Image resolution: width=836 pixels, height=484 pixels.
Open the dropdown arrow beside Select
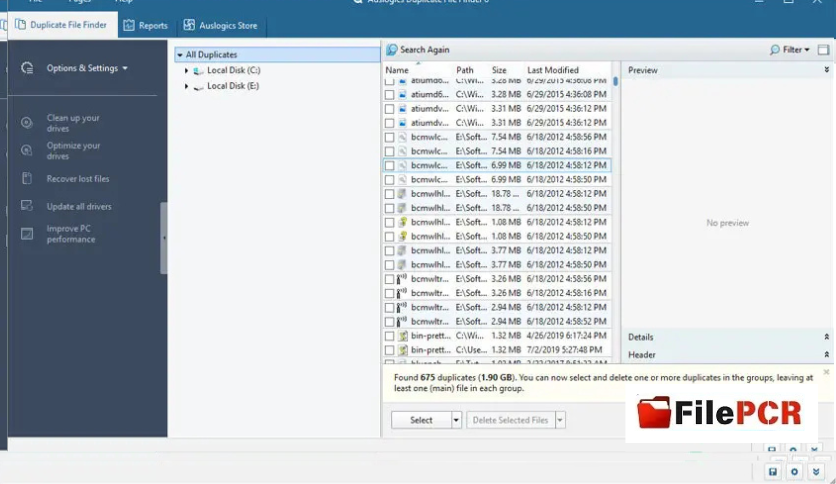456,420
